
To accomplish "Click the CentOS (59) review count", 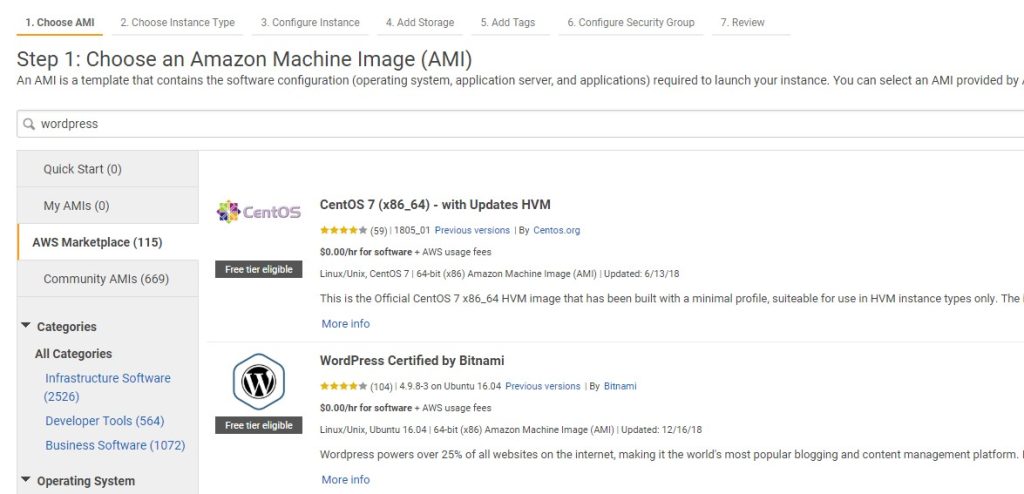I will (379, 231).
